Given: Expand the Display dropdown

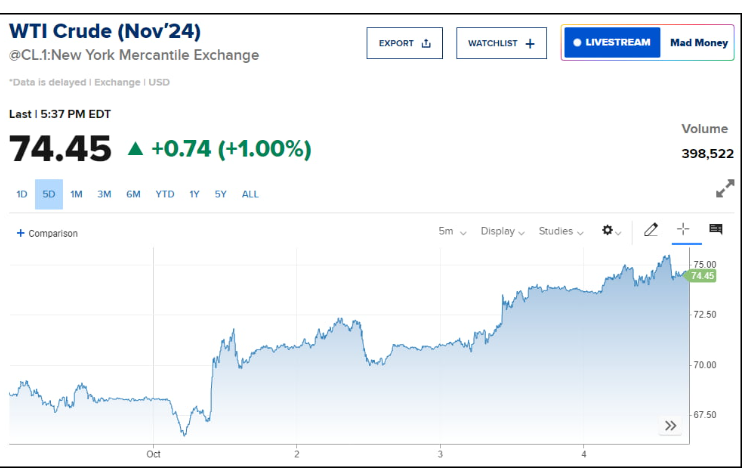Looking at the screenshot, I should pyautogui.click(x=503, y=231).
